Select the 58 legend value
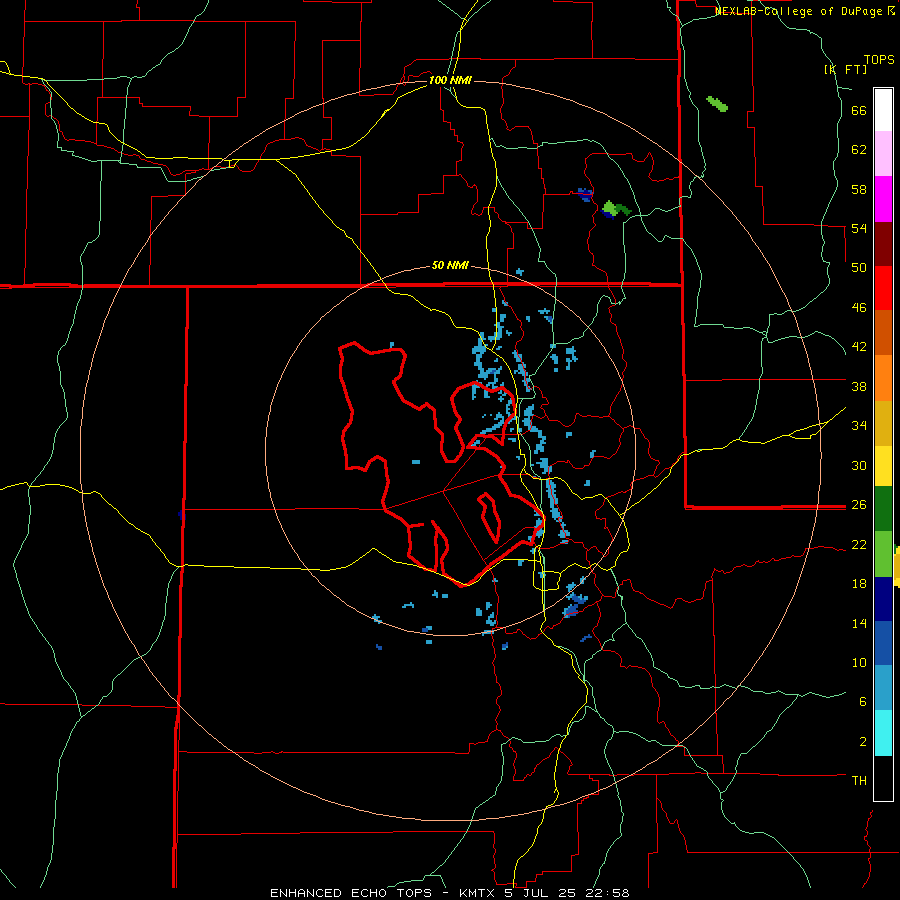 coord(859,189)
